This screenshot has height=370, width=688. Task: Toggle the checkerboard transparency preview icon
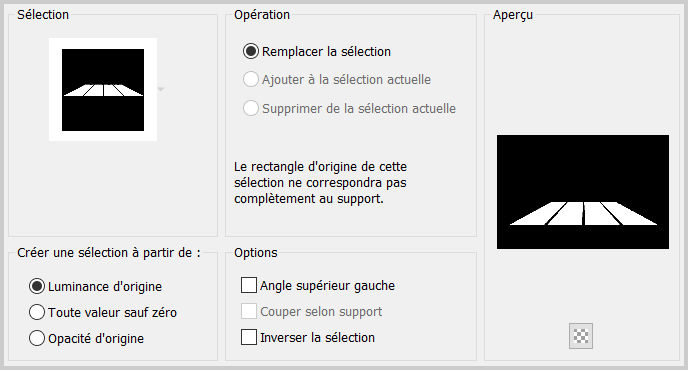(580, 336)
